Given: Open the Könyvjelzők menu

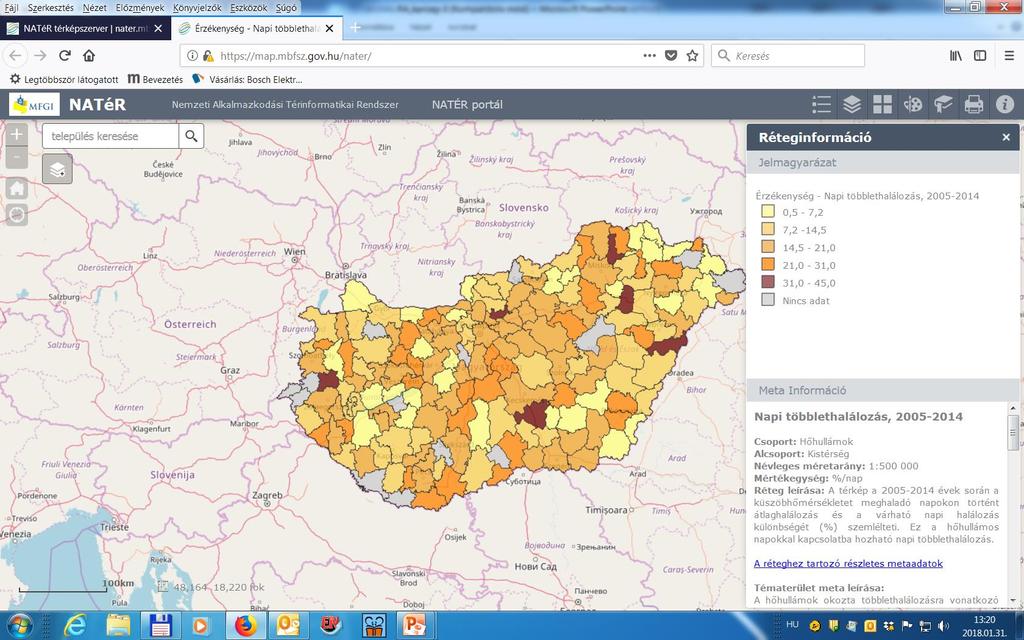Looking at the screenshot, I should pos(197,8).
